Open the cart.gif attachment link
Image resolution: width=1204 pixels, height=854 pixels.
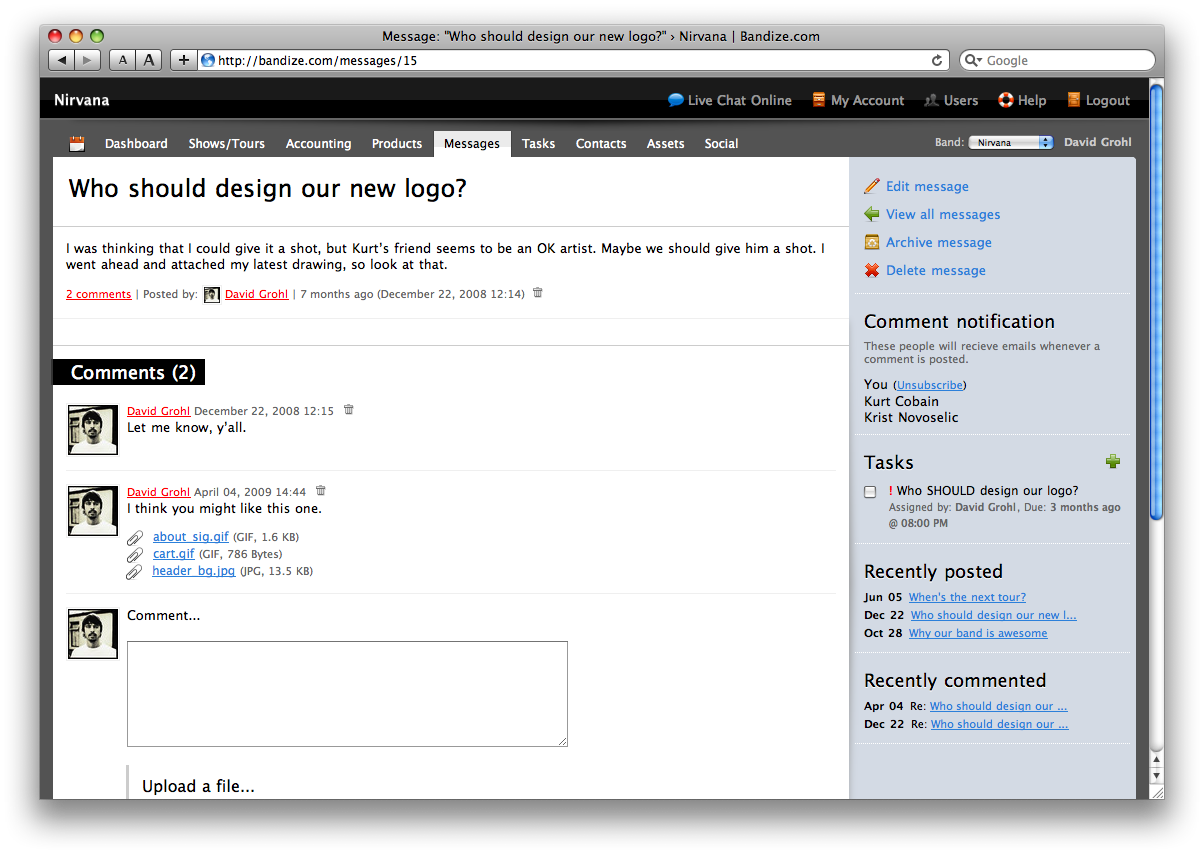174,554
